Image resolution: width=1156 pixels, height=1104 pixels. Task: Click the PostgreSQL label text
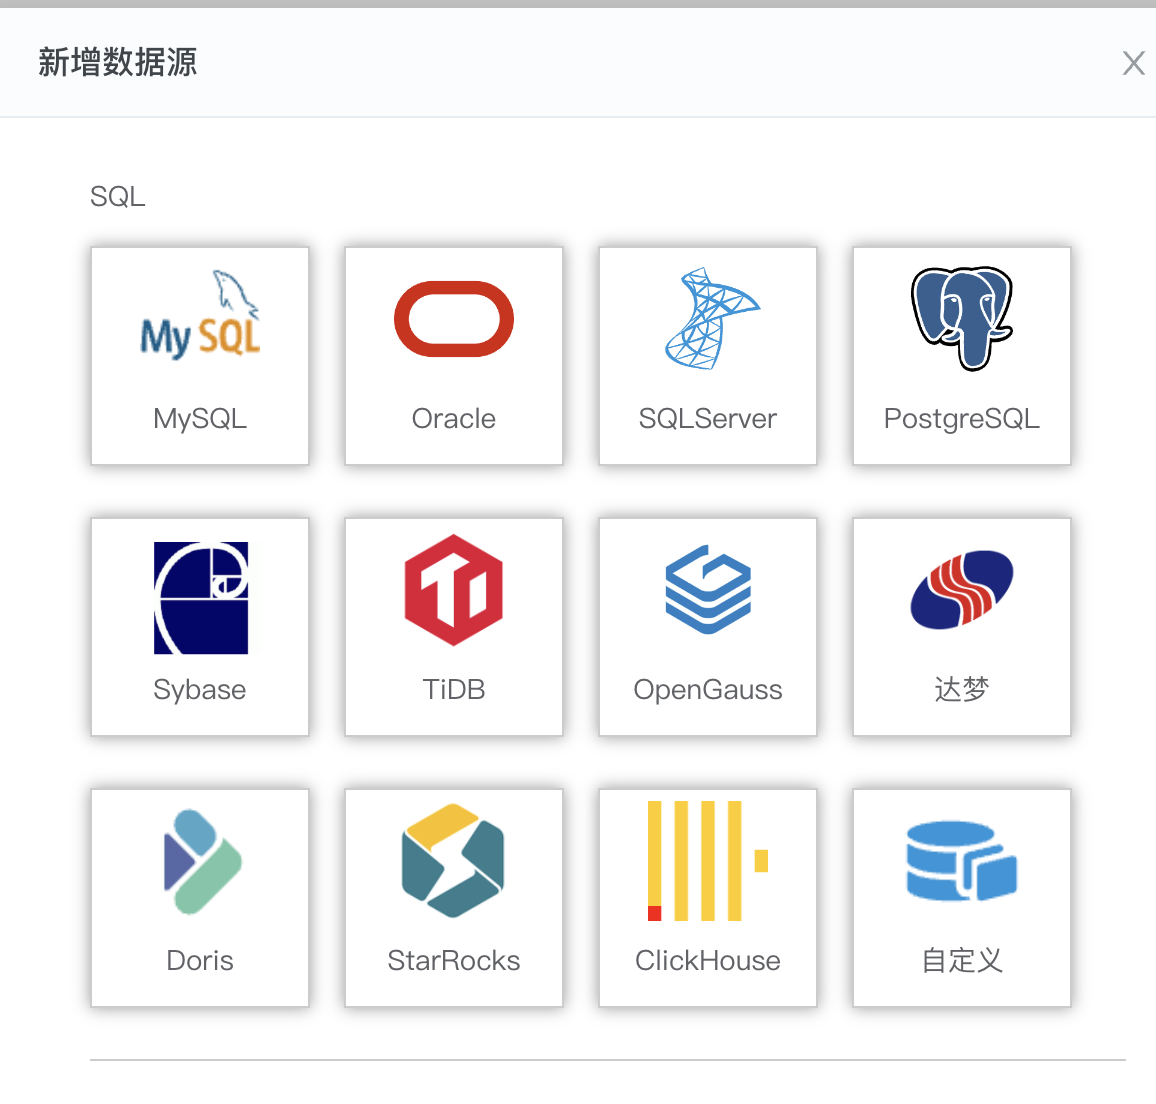tap(962, 419)
